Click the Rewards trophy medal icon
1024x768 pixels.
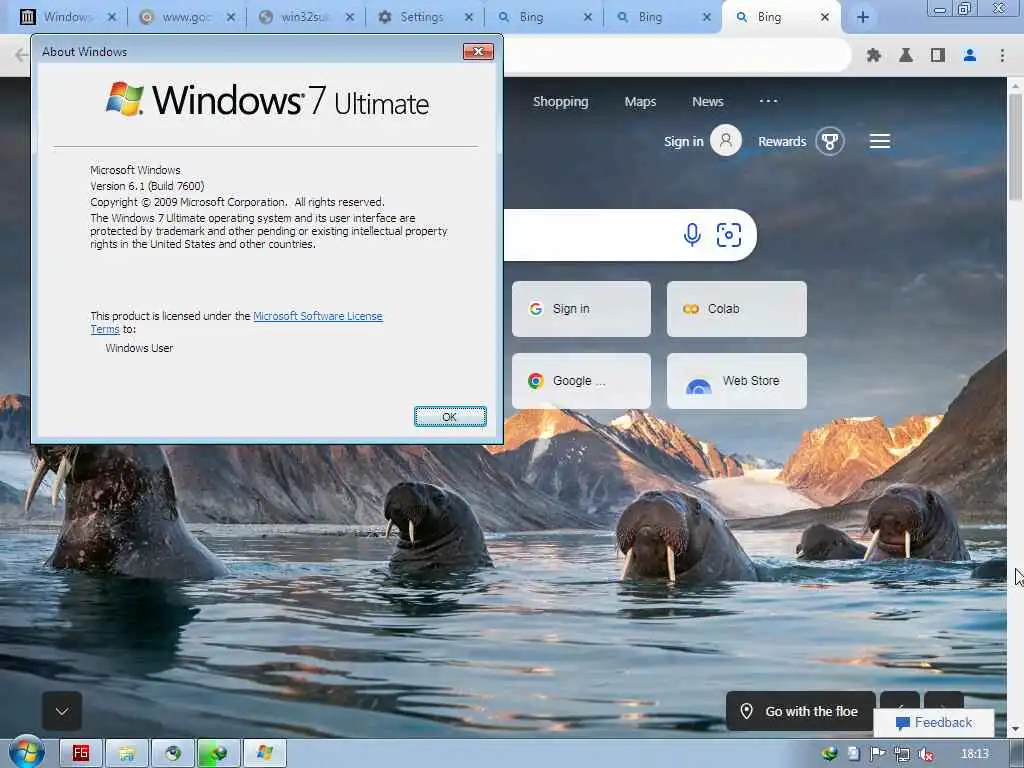click(x=830, y=141)
